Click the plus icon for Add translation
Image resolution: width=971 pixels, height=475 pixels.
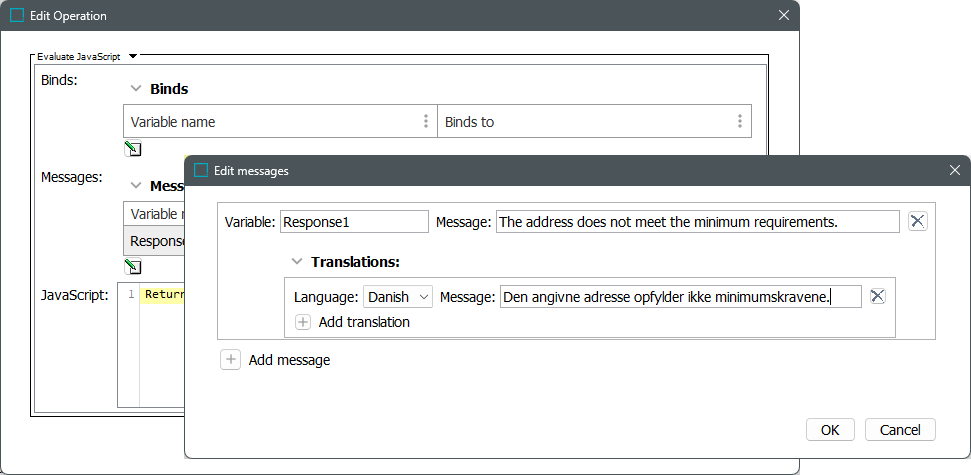tap(303, 322)
